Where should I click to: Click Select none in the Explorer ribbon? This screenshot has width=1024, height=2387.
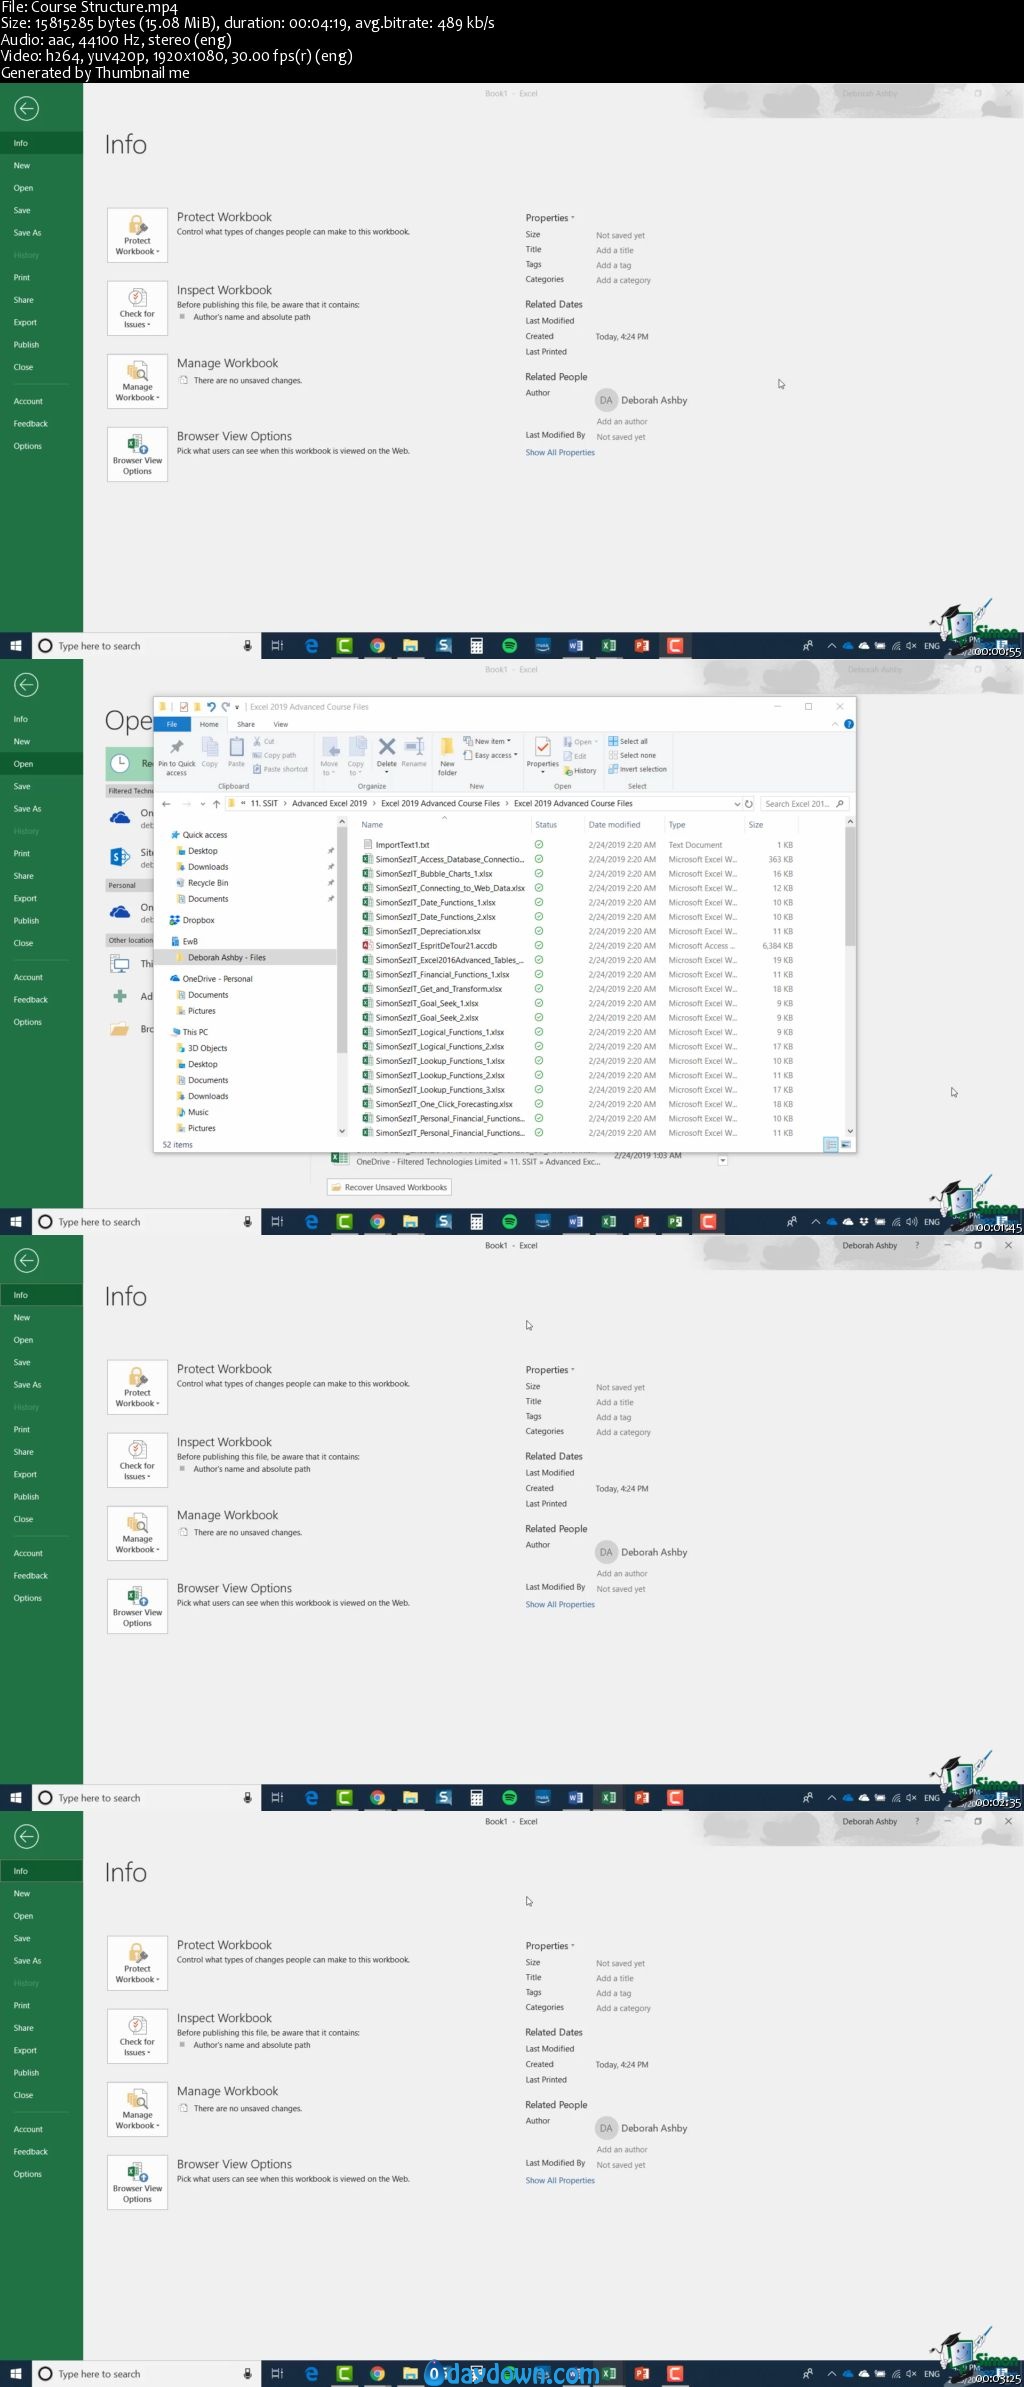click(x=632, y=755)
